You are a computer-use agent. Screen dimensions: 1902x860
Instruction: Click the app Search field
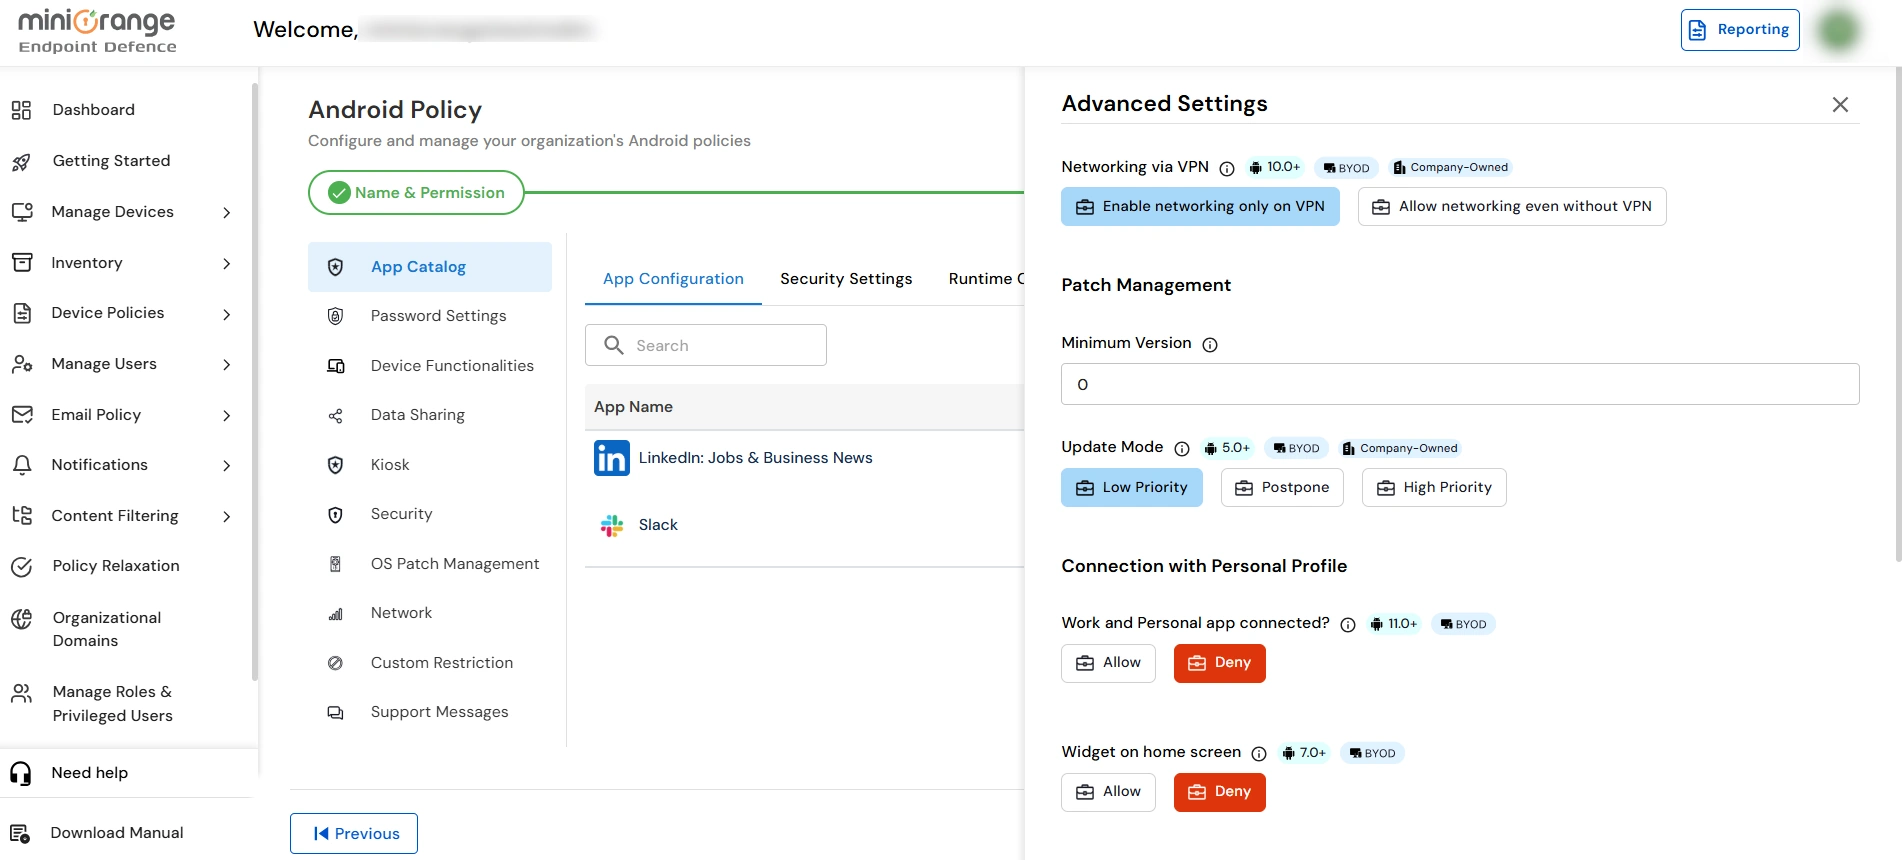click(x=706, y=345)
